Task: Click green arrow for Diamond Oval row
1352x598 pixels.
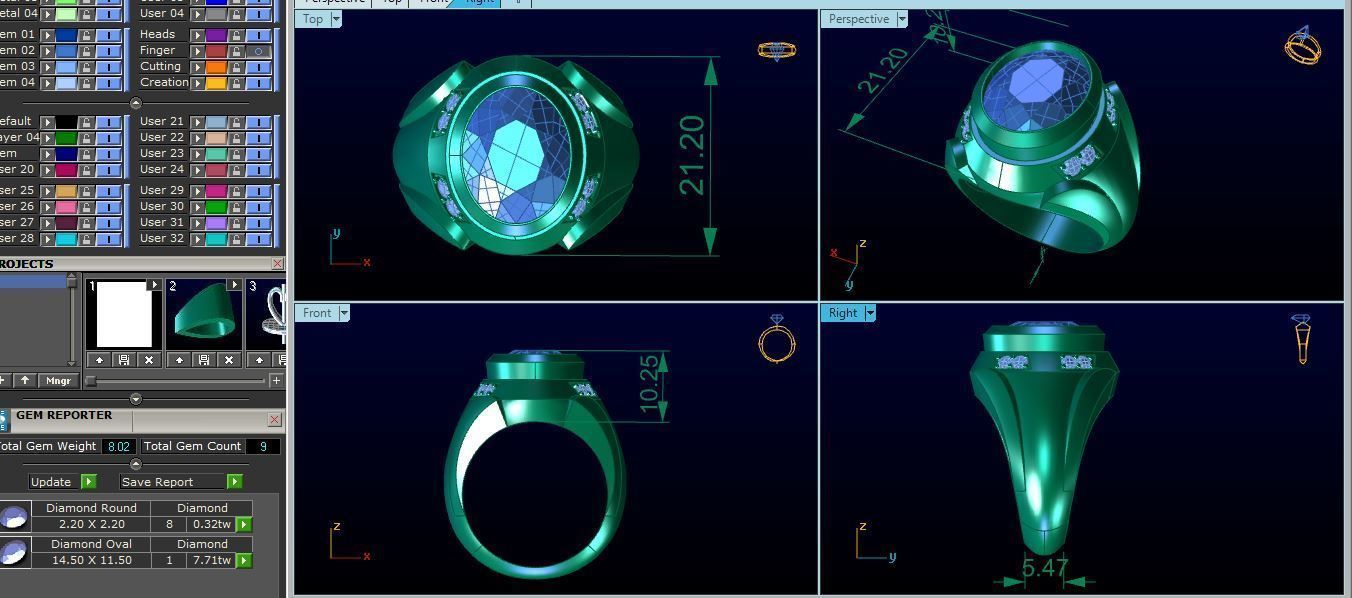Action: point(244,560)
